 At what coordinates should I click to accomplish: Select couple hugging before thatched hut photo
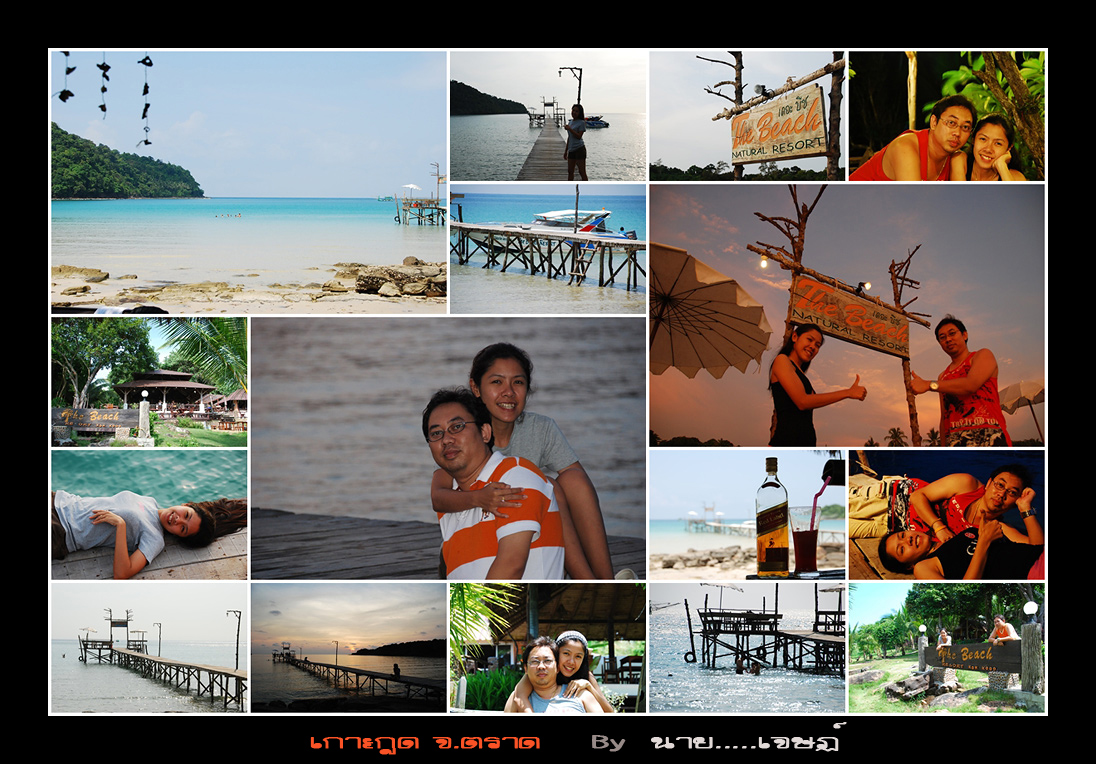pyautogui.click(x=548, y=648)
